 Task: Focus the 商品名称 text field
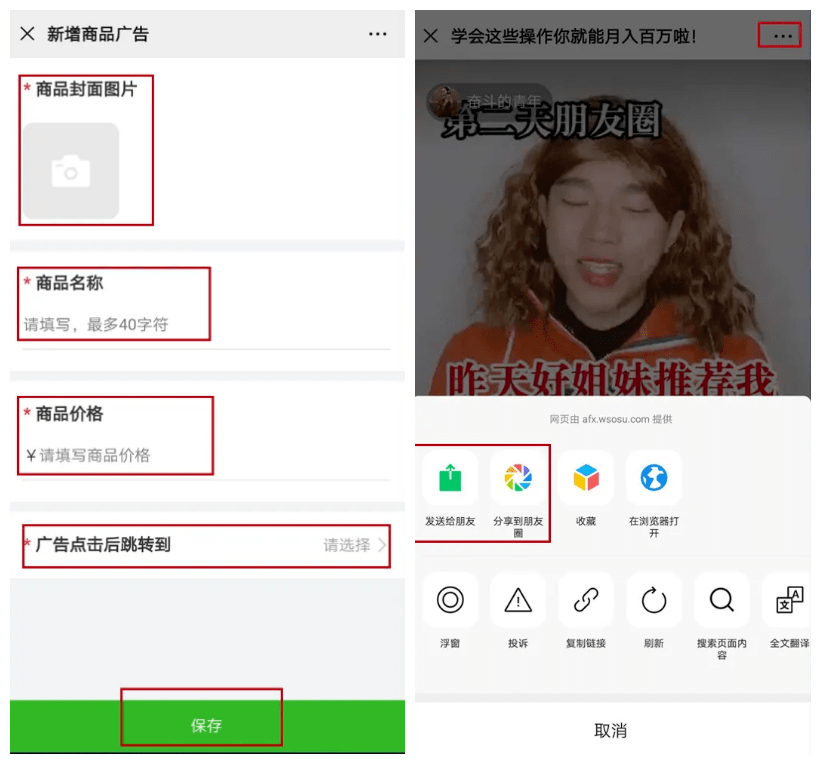(x=205, y=325)
